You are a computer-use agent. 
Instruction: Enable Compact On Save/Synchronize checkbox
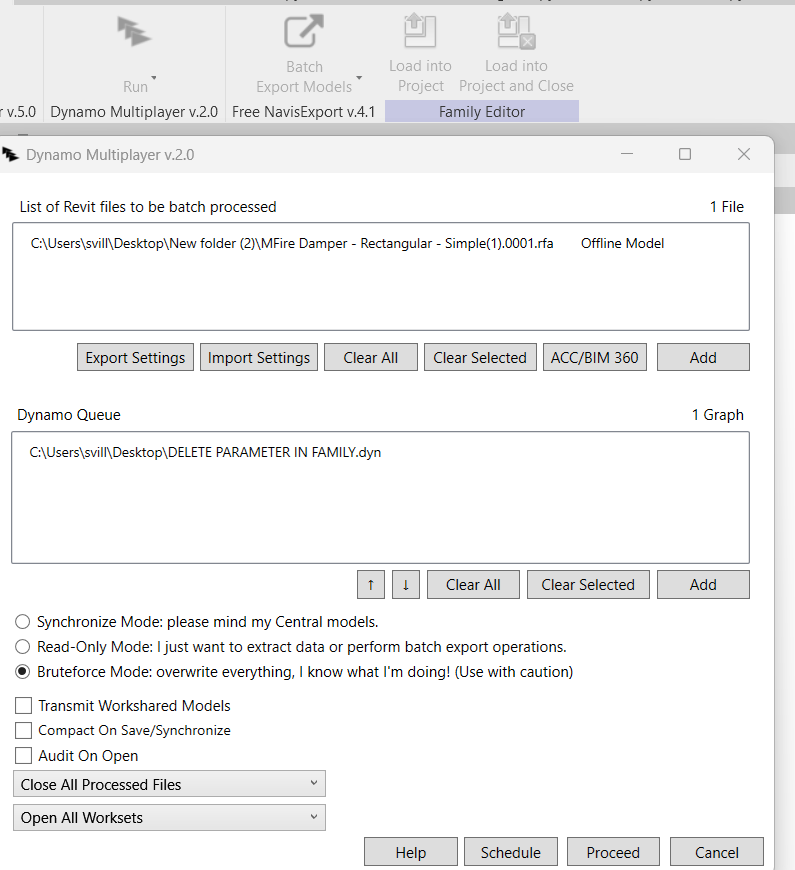[x=23, y=730]
